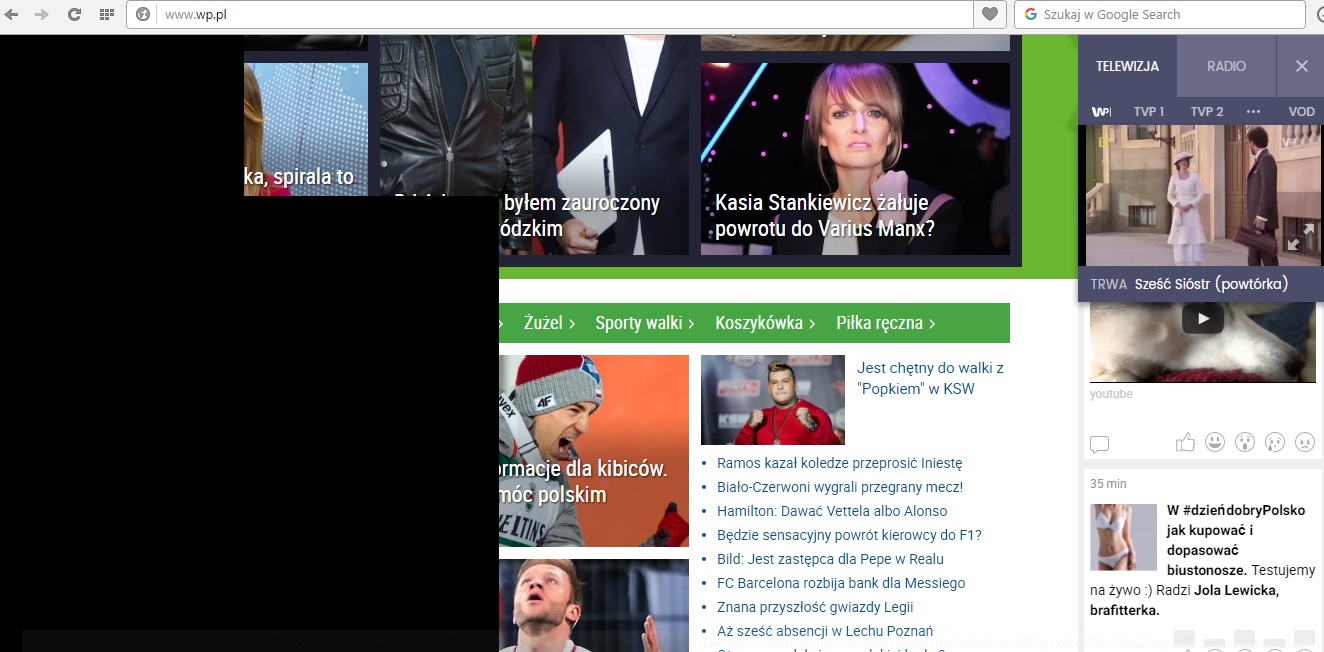Open 'Znana przyszłość gwiazdy Legii' link
This screenshot has width=1324, height=652.
tap(815, 607)
